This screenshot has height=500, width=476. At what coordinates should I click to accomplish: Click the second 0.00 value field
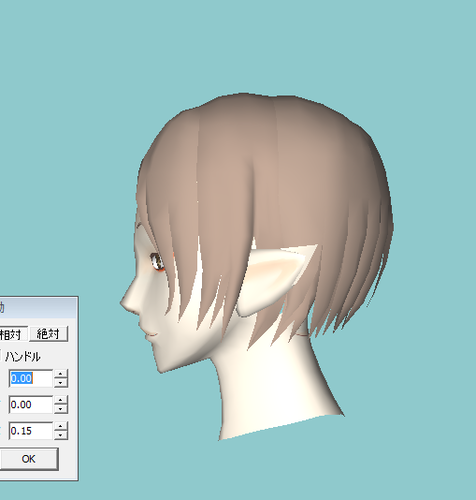tap(31, 404)
